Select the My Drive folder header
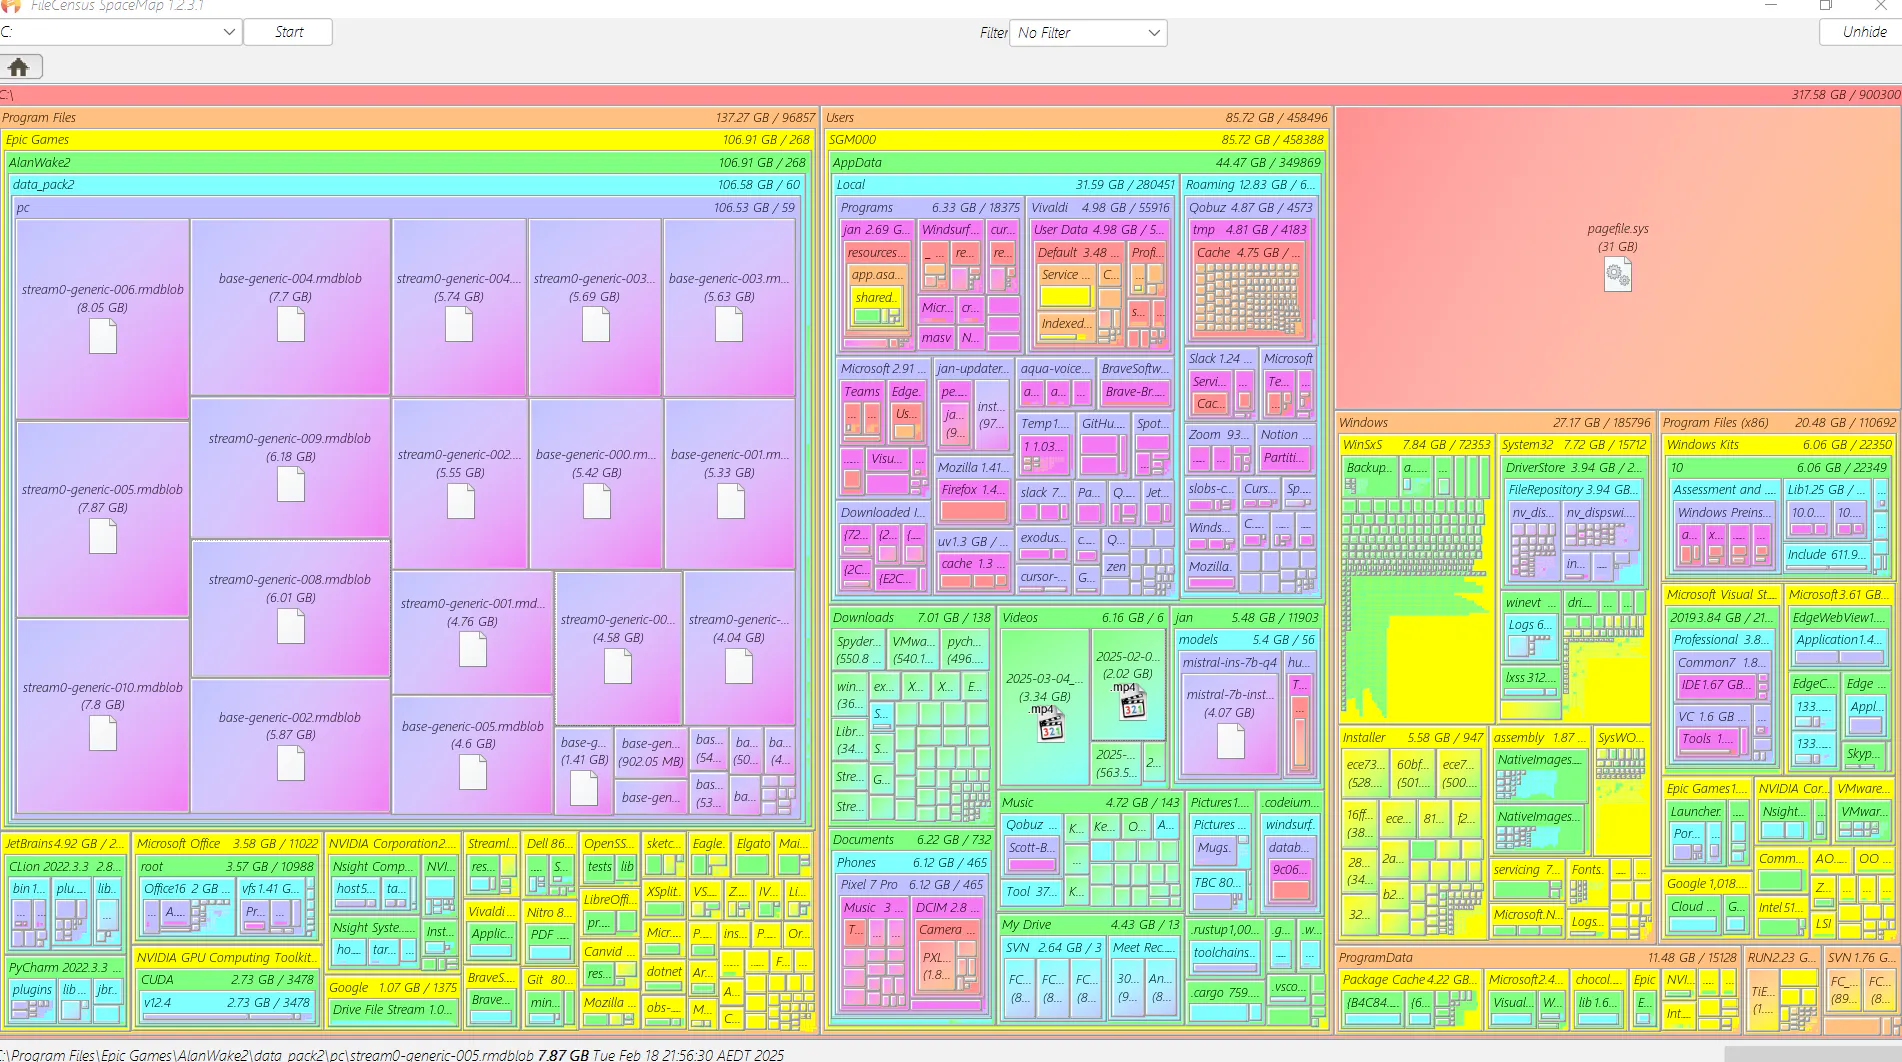 click(x=1091, y=924)
